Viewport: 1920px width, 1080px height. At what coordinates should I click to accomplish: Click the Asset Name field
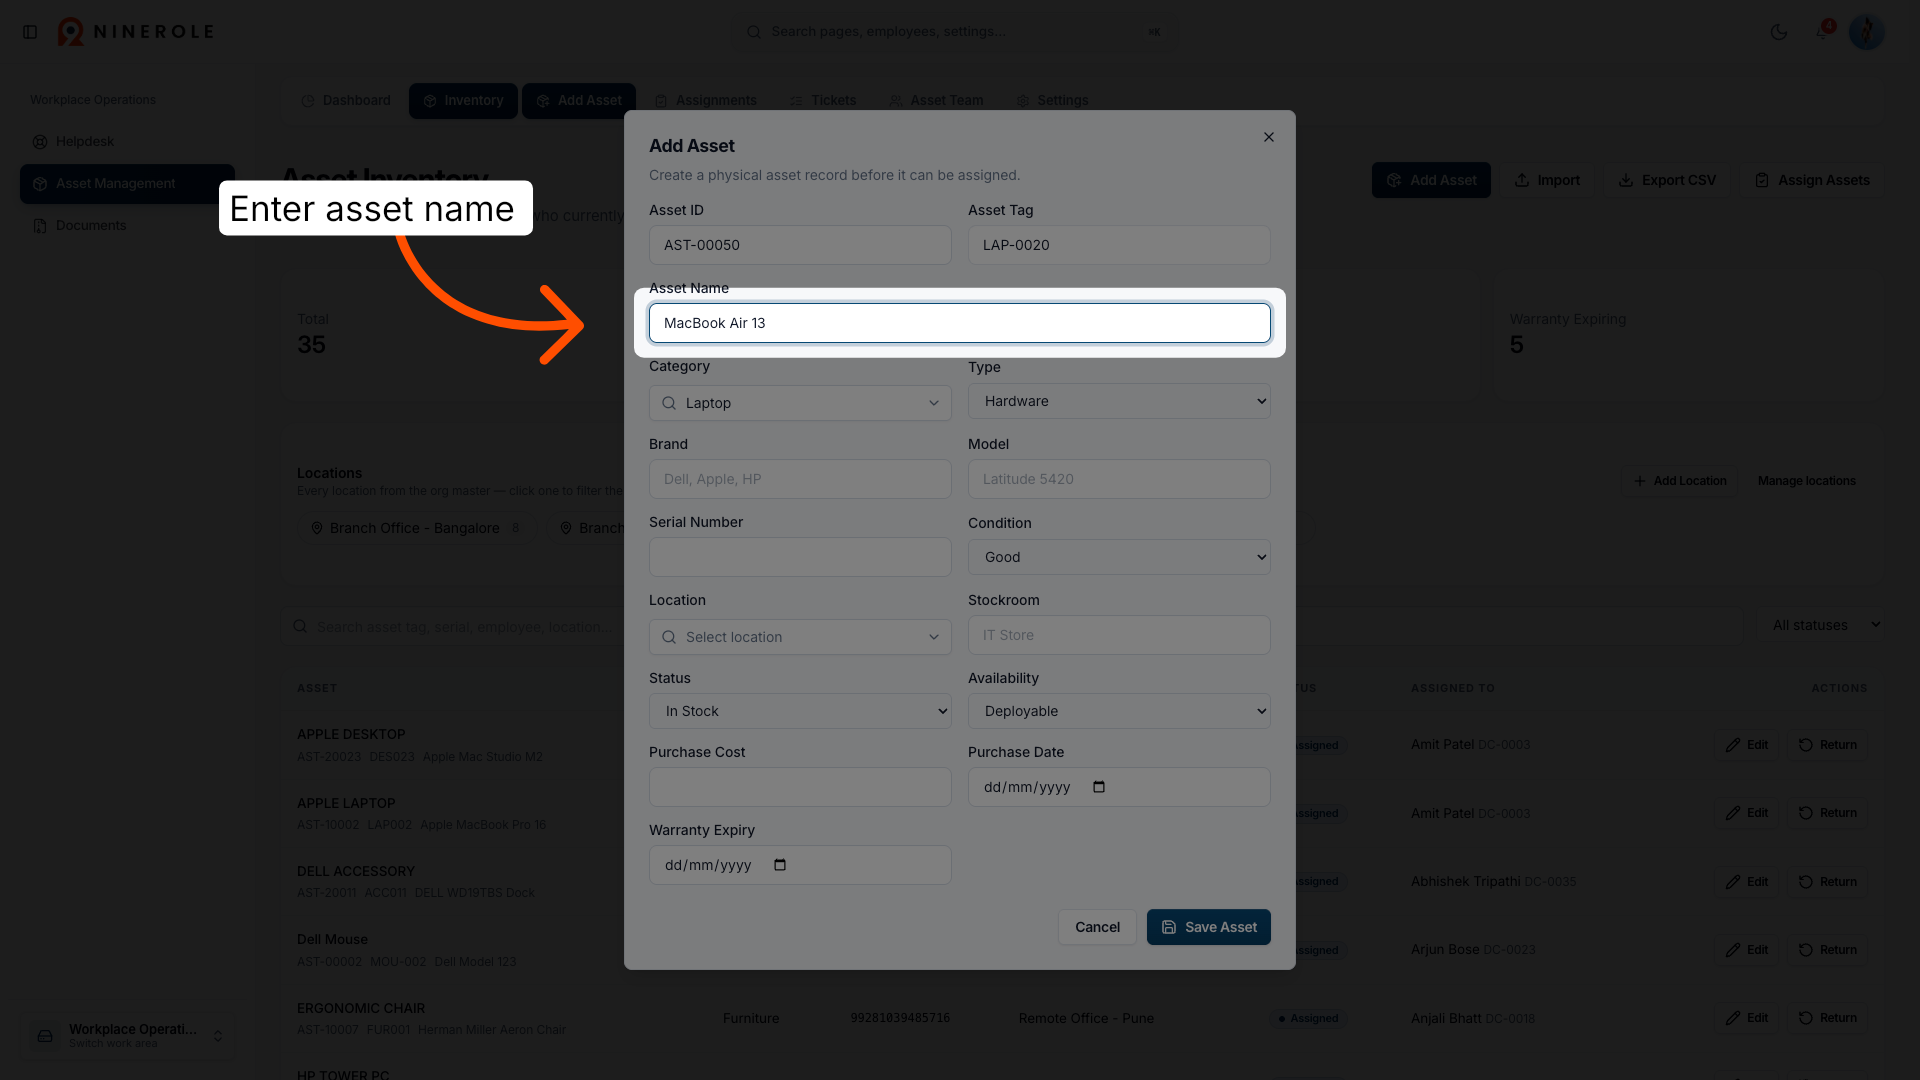pos(960,323)
